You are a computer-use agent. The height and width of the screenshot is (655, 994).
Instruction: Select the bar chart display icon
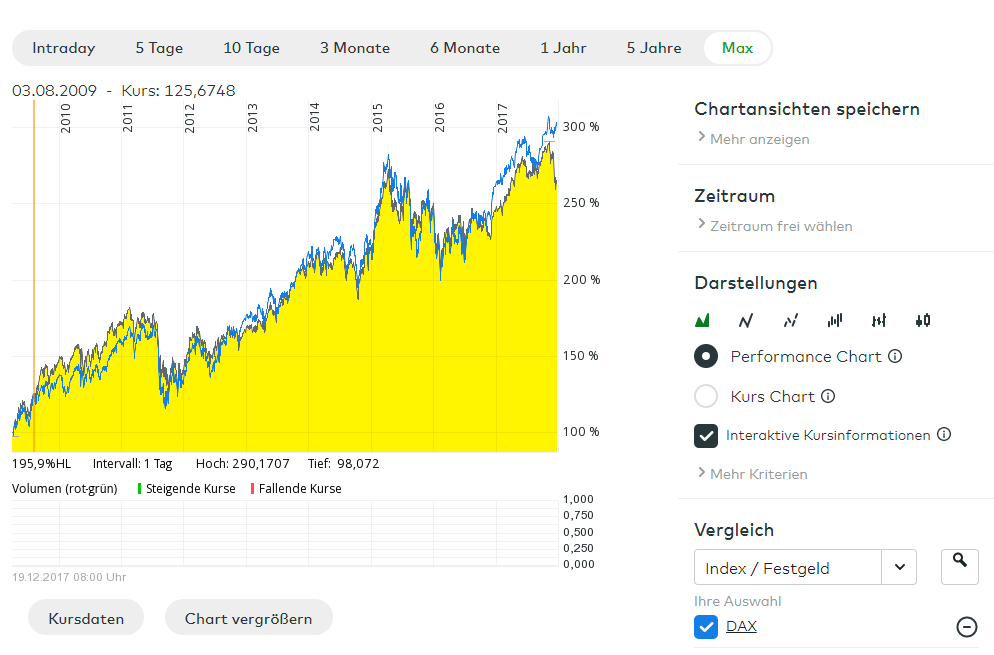pyautogui.click(x=835, y=320)
